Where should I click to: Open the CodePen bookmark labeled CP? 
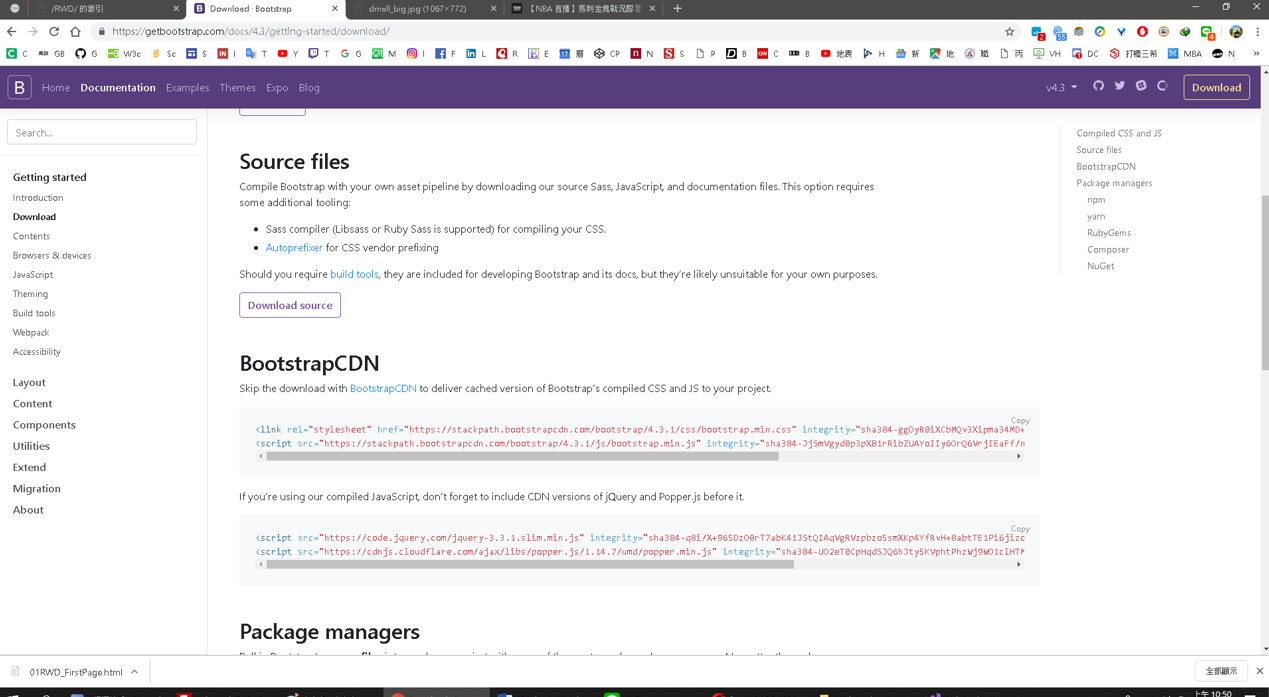tap(606, 54)
